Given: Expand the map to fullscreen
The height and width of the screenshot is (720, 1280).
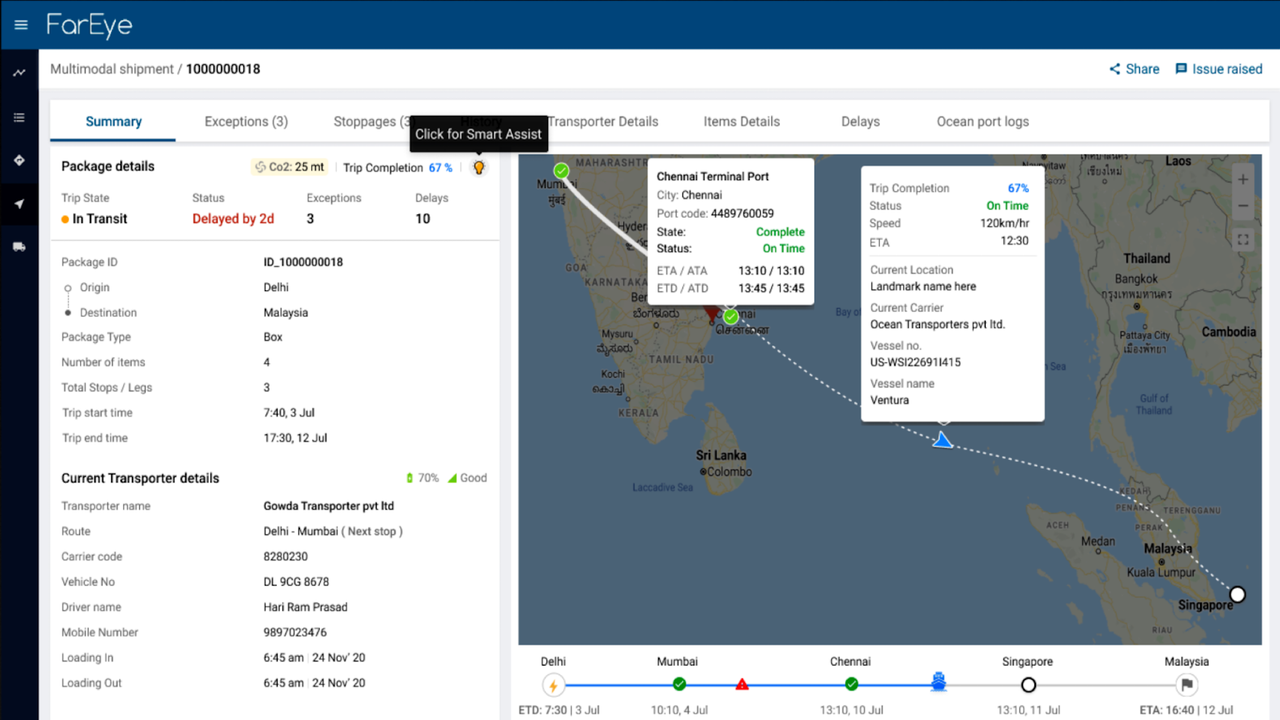Looking at the screenshot, I should pos(1243,240).
